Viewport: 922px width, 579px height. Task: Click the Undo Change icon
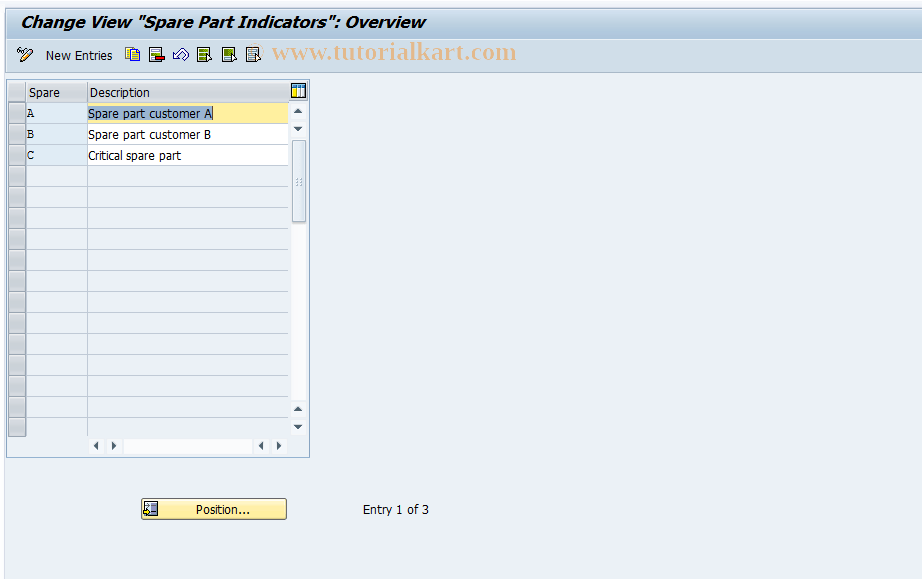coord(181,55)
